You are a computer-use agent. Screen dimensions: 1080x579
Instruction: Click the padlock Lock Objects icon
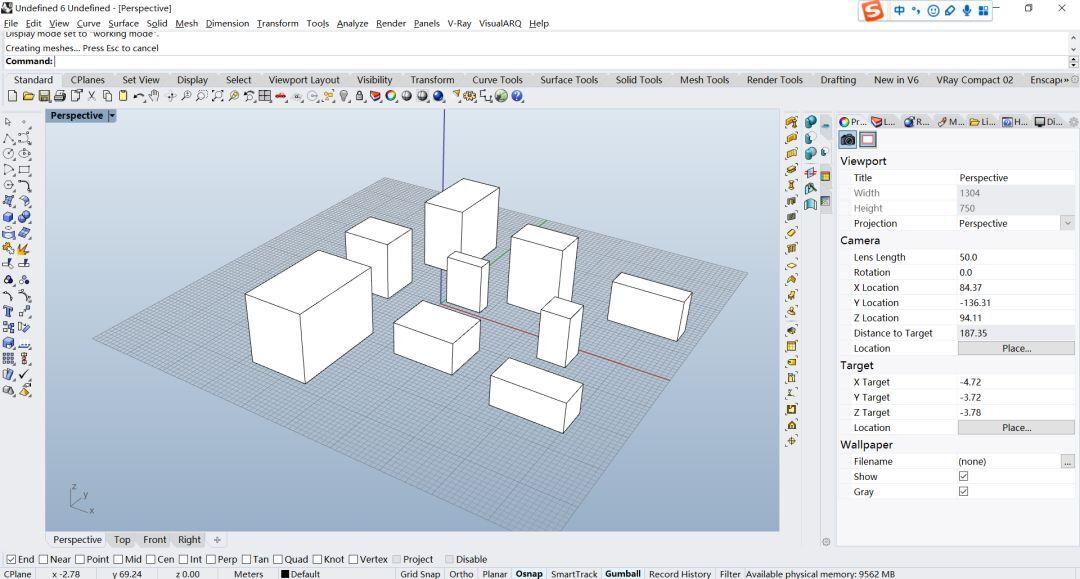click(360, 96)
